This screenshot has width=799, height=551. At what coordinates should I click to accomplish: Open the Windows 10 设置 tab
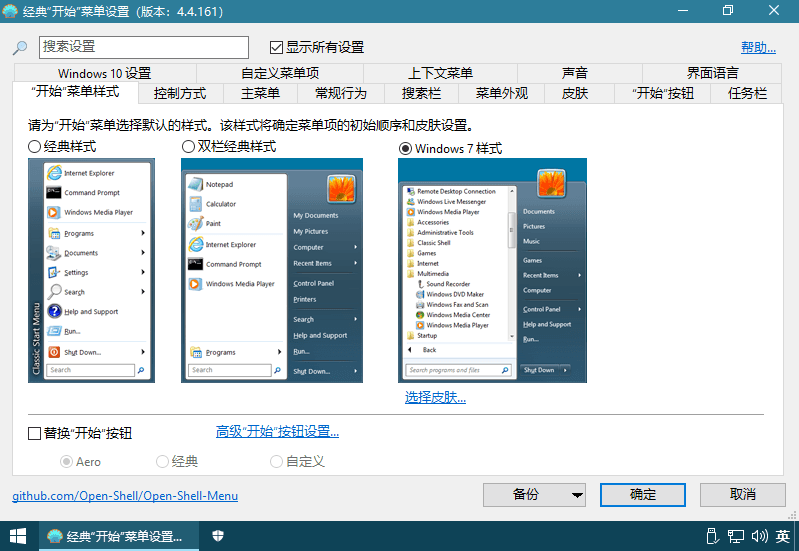(x=104, y=73)
